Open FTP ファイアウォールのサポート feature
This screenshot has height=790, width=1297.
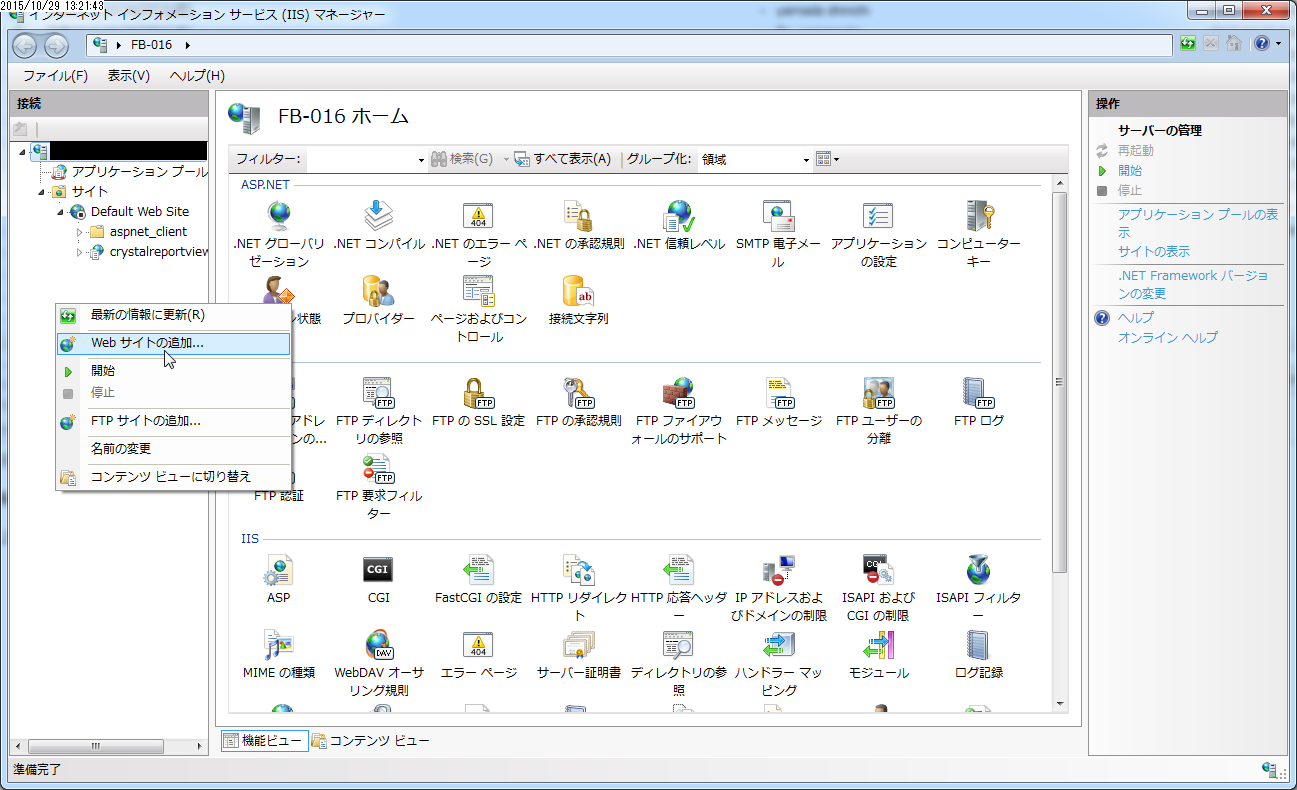(x=679, y=411)
